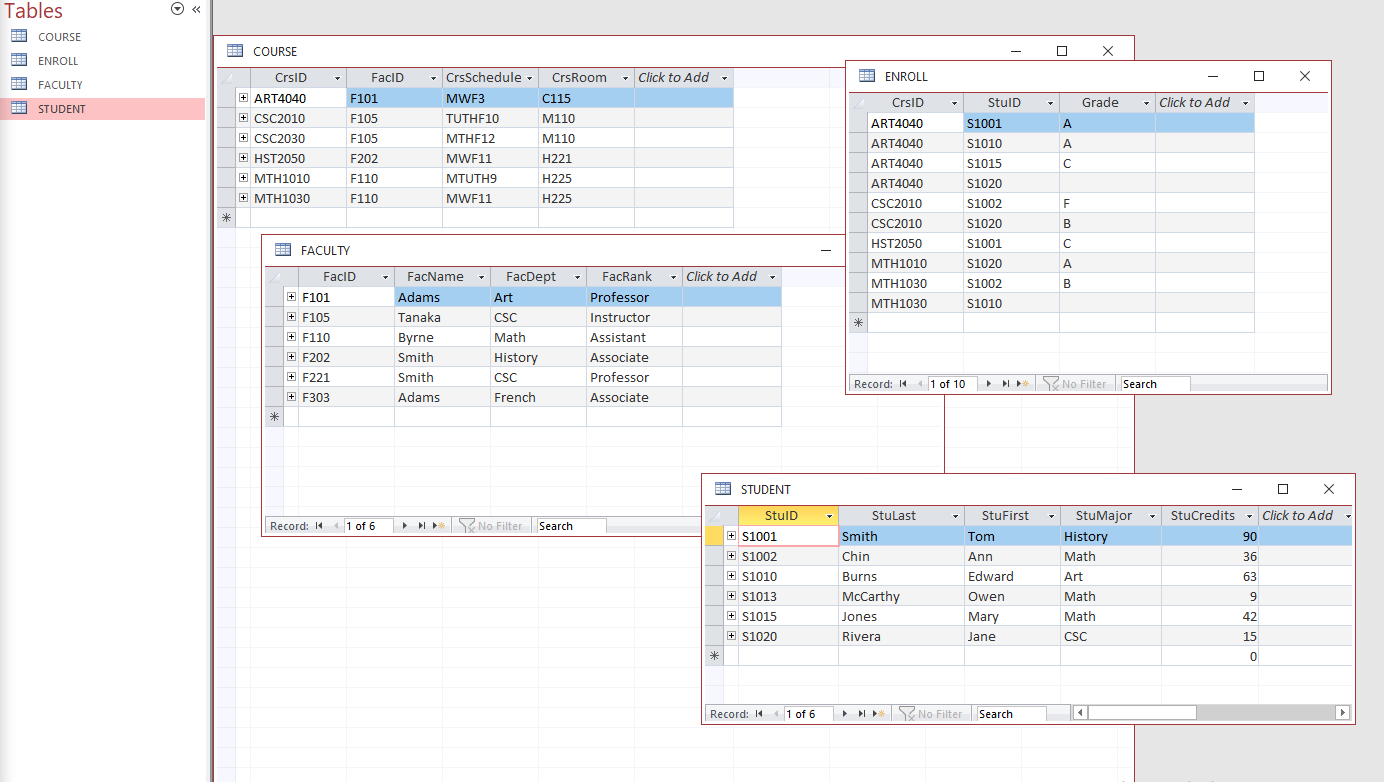Screen dimensions: 1384x782
Task: Toggle No Filter in the ENROLL window
Action: (x=1076, y=383)
